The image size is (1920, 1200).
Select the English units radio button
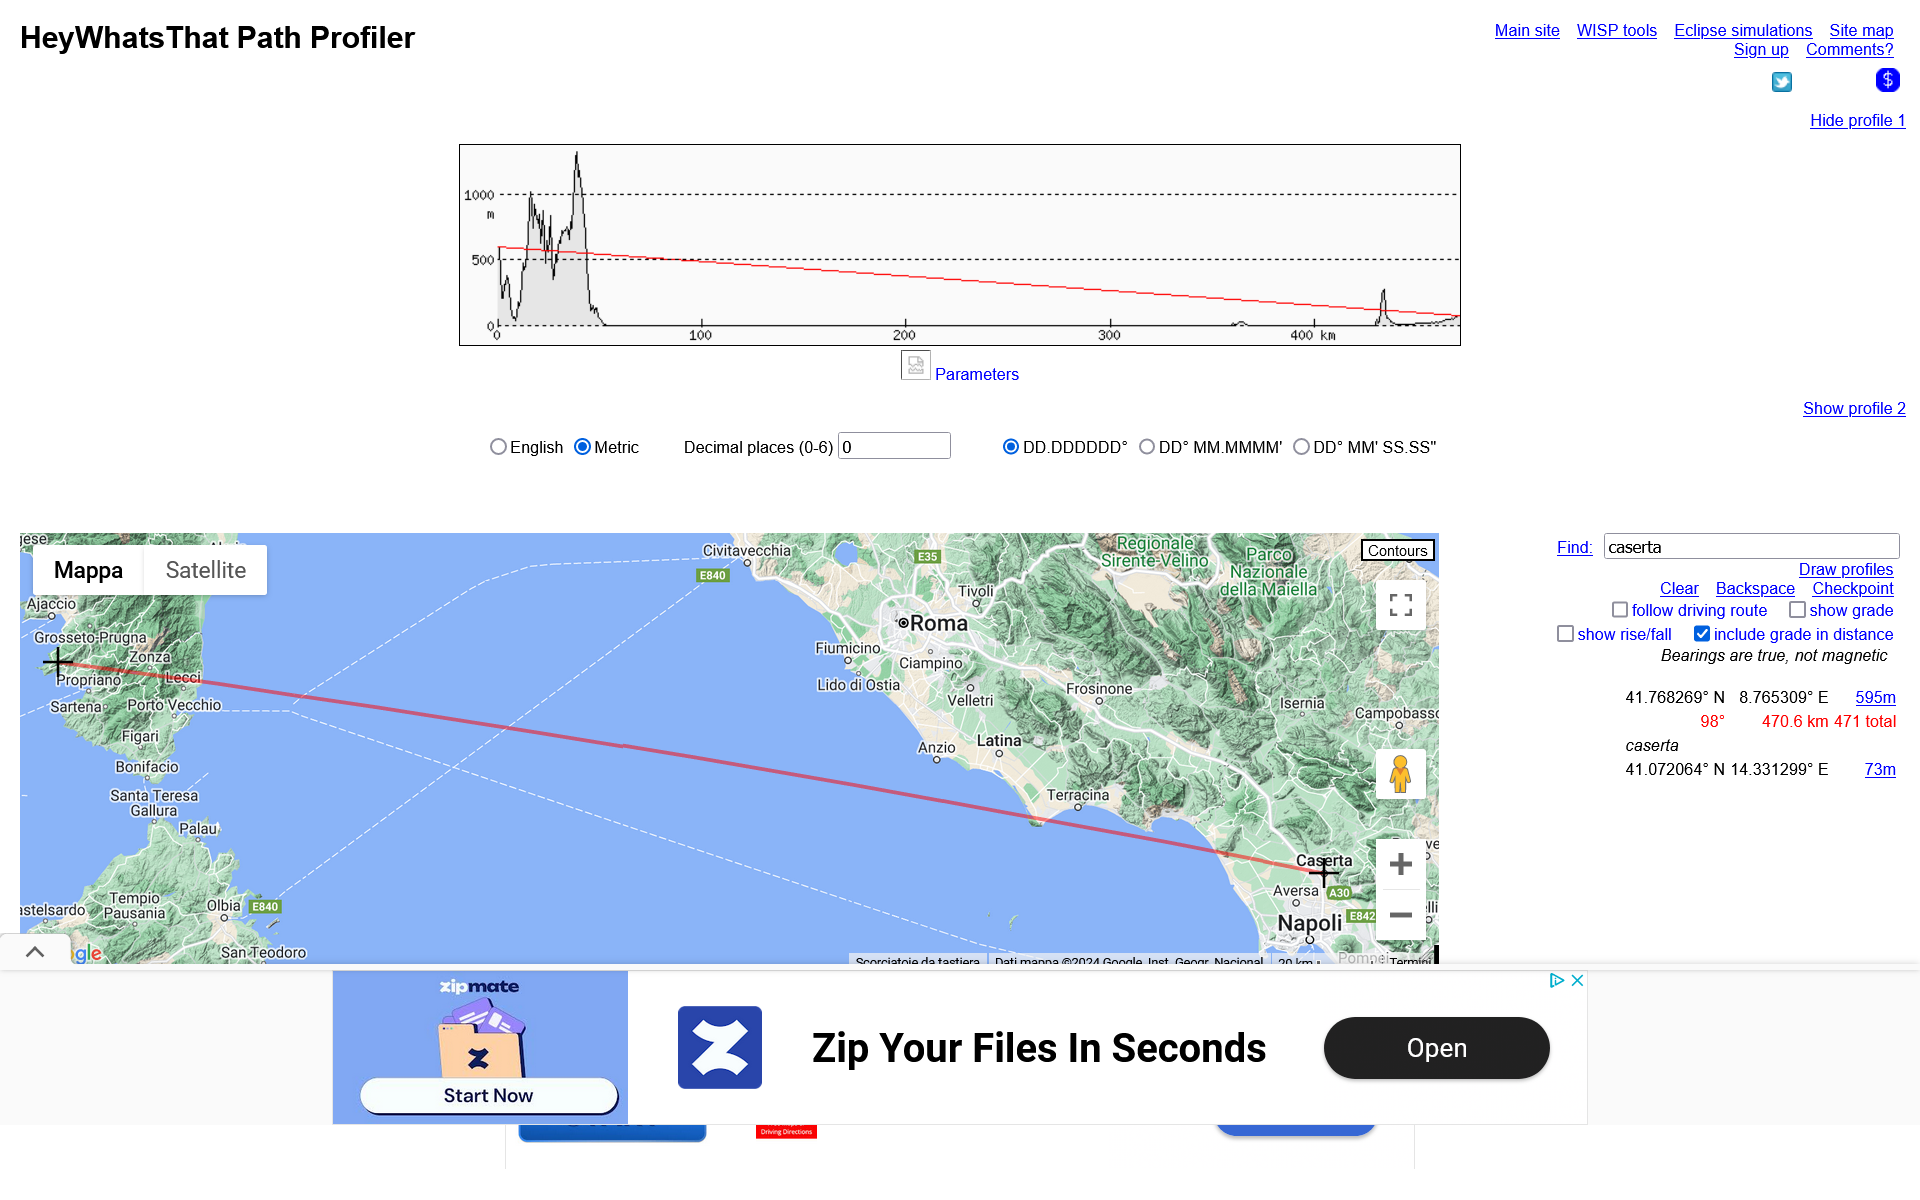[x=498, y=447]
